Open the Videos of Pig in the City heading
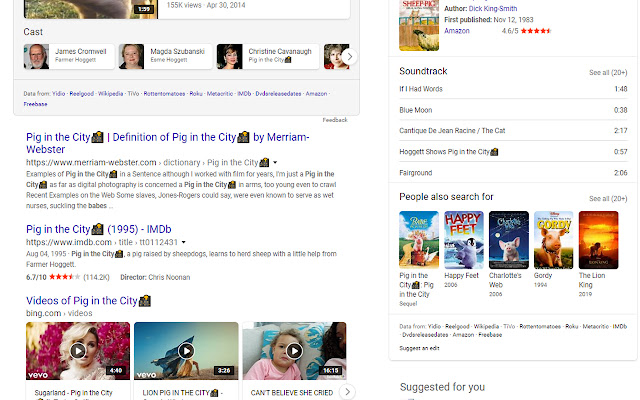Screen dimensions: 640x400 89,301
